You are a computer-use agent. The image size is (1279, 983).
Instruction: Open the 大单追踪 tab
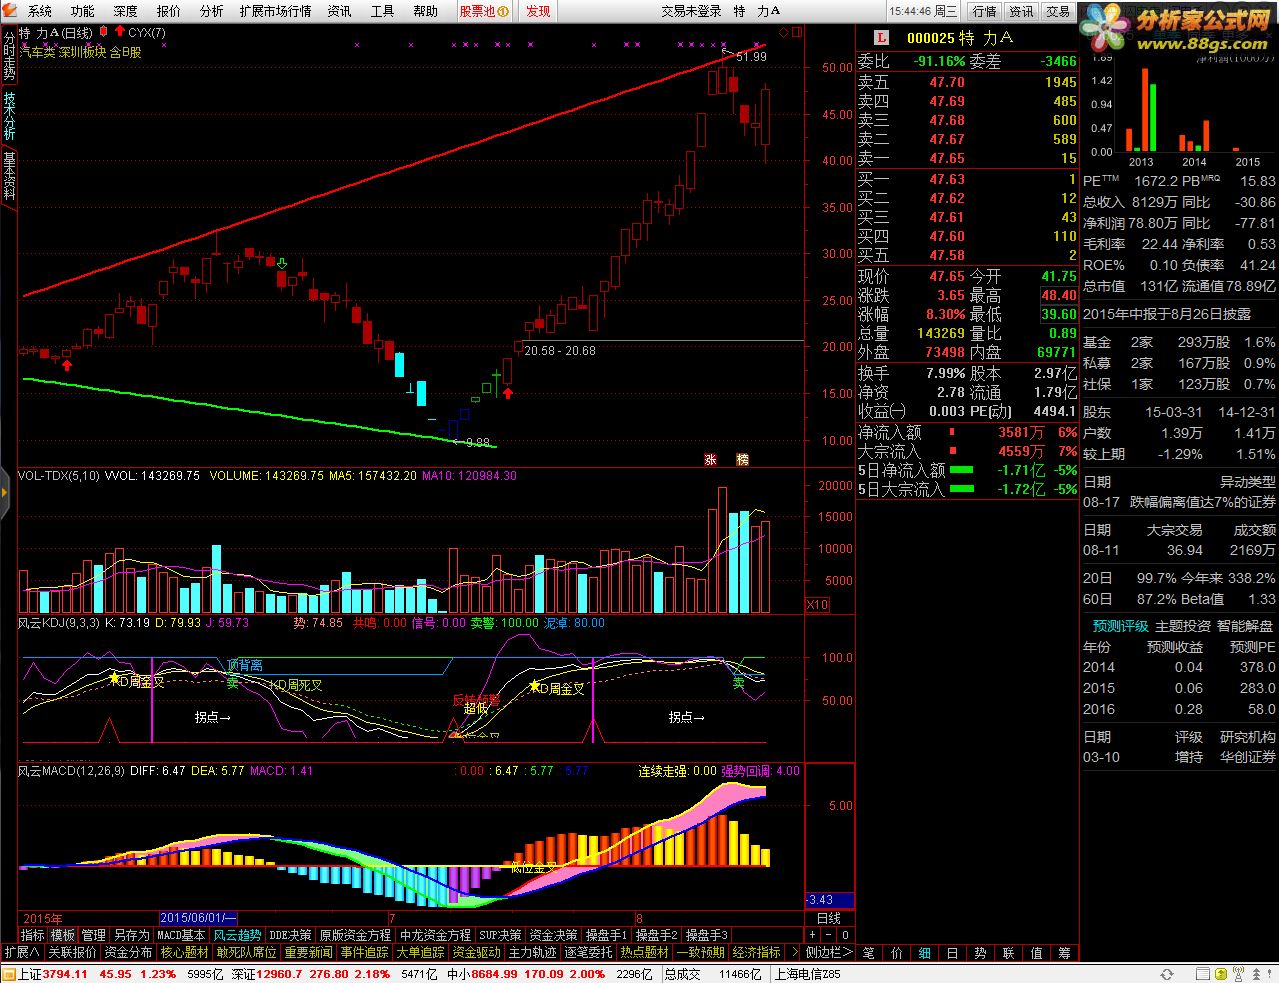tap(421, 953)
